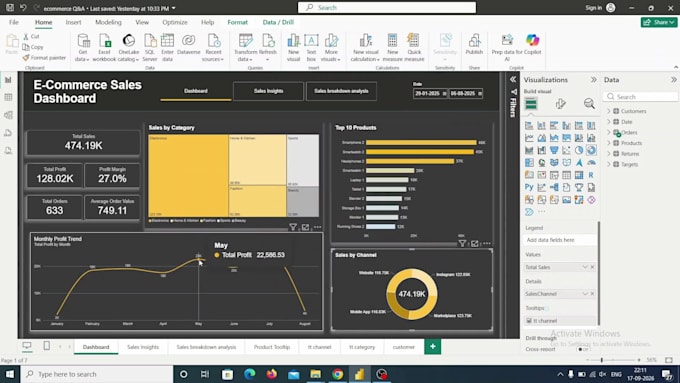Undo the last action
This screenshot has height=383, width=680.
[23, 8]
